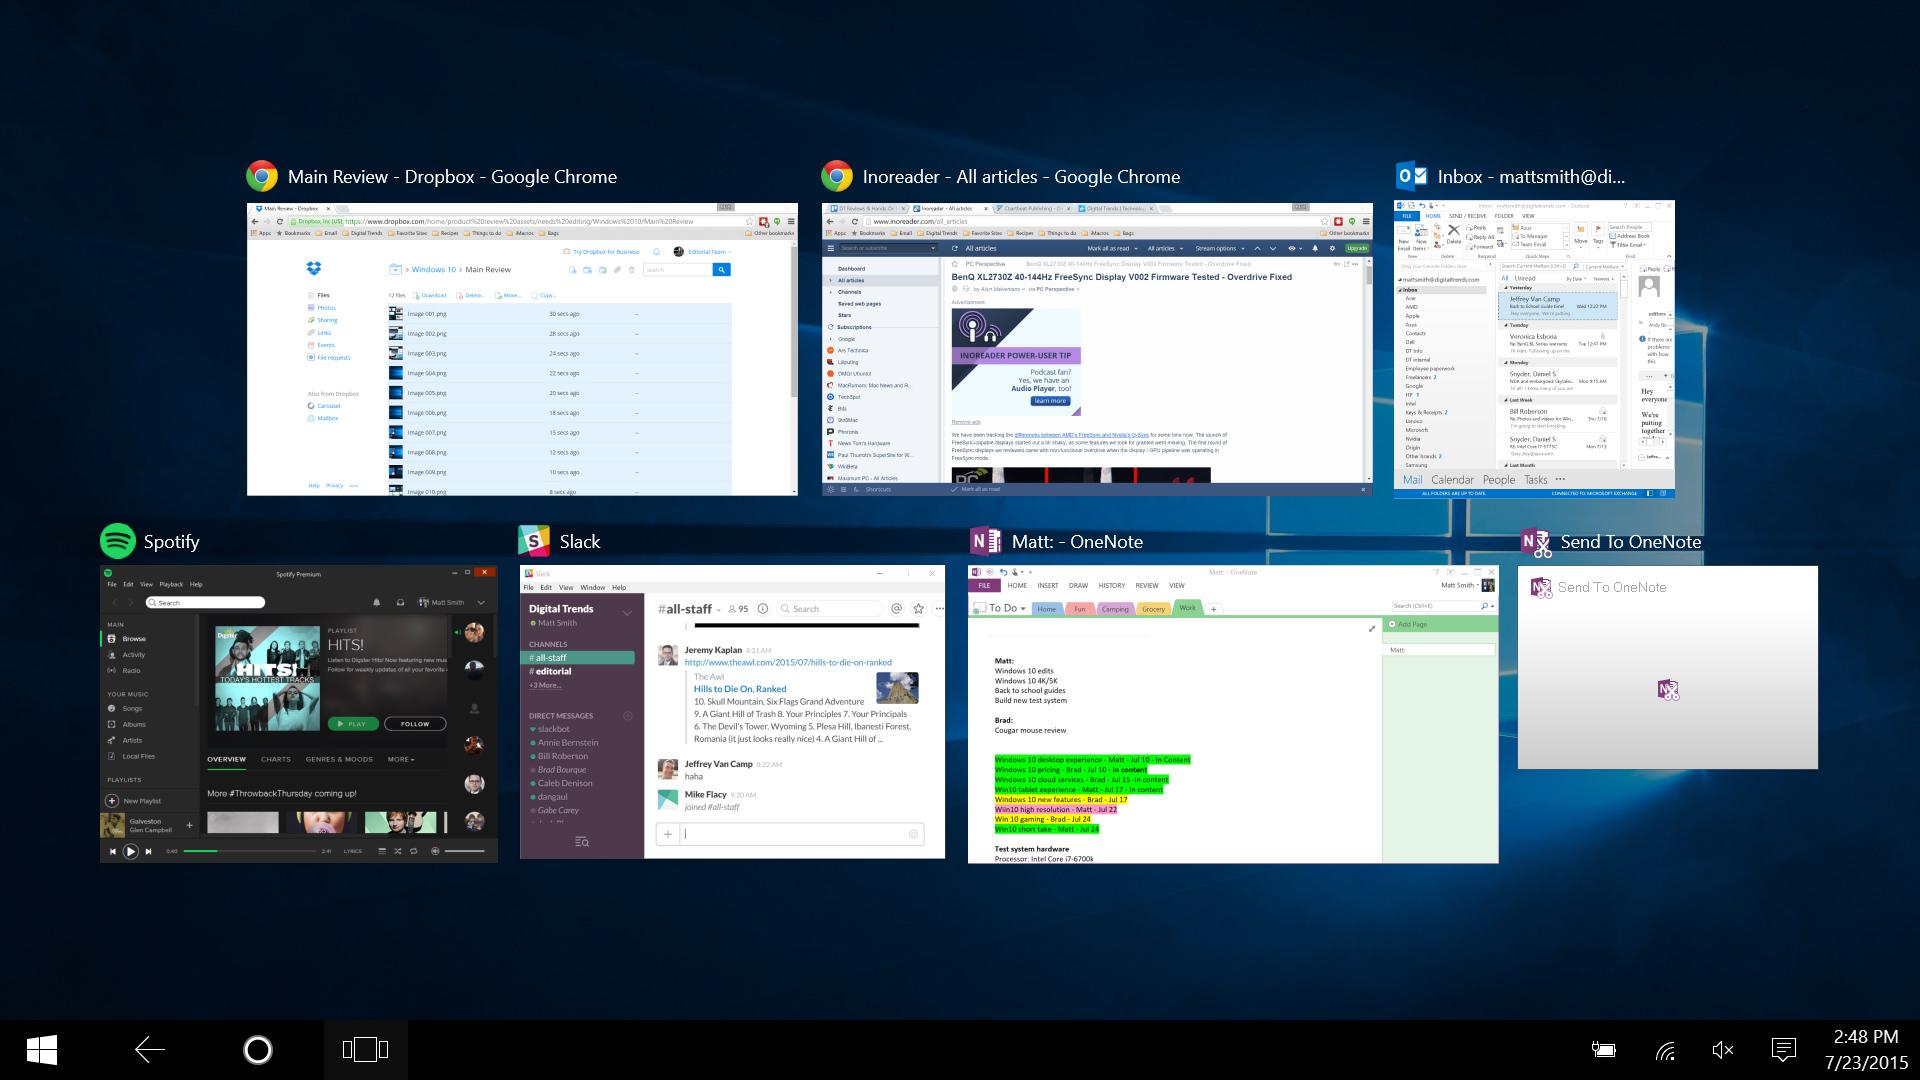Click the Slack app logo in Task View
1920x1080 pixels.
(x=534, y=541)
